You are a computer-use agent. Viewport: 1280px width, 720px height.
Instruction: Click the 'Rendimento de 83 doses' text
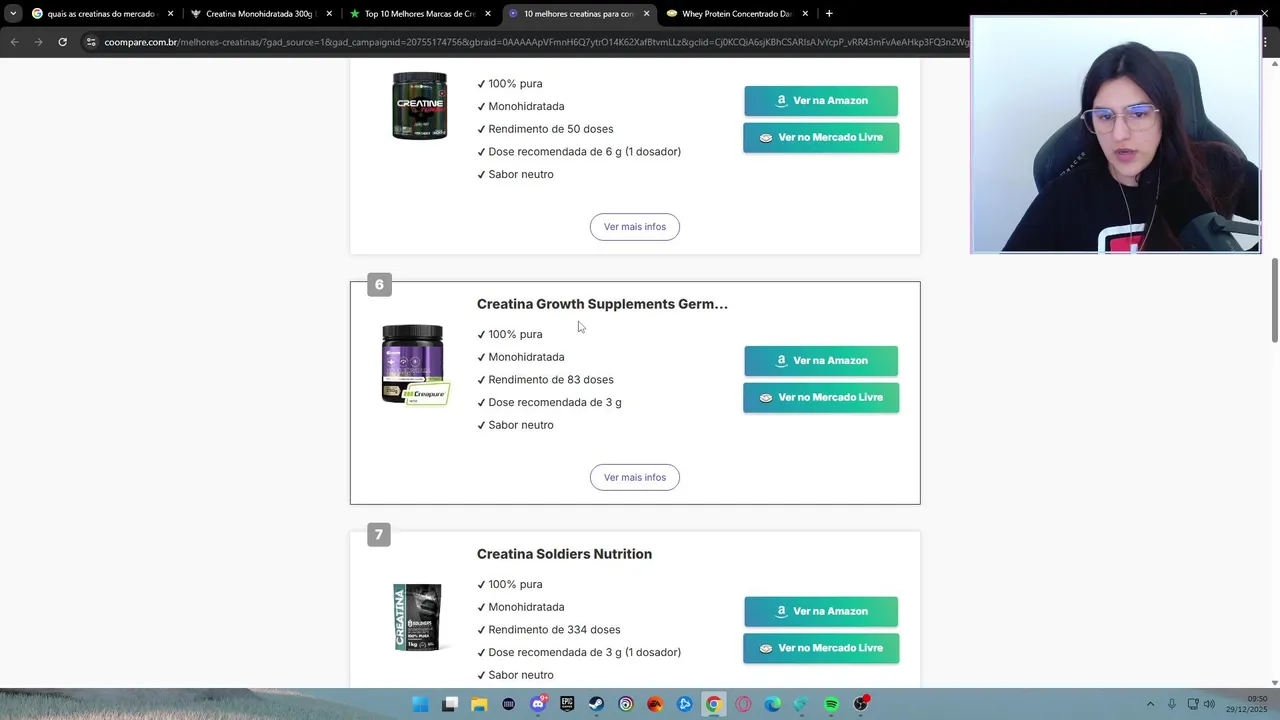point(551,380)
